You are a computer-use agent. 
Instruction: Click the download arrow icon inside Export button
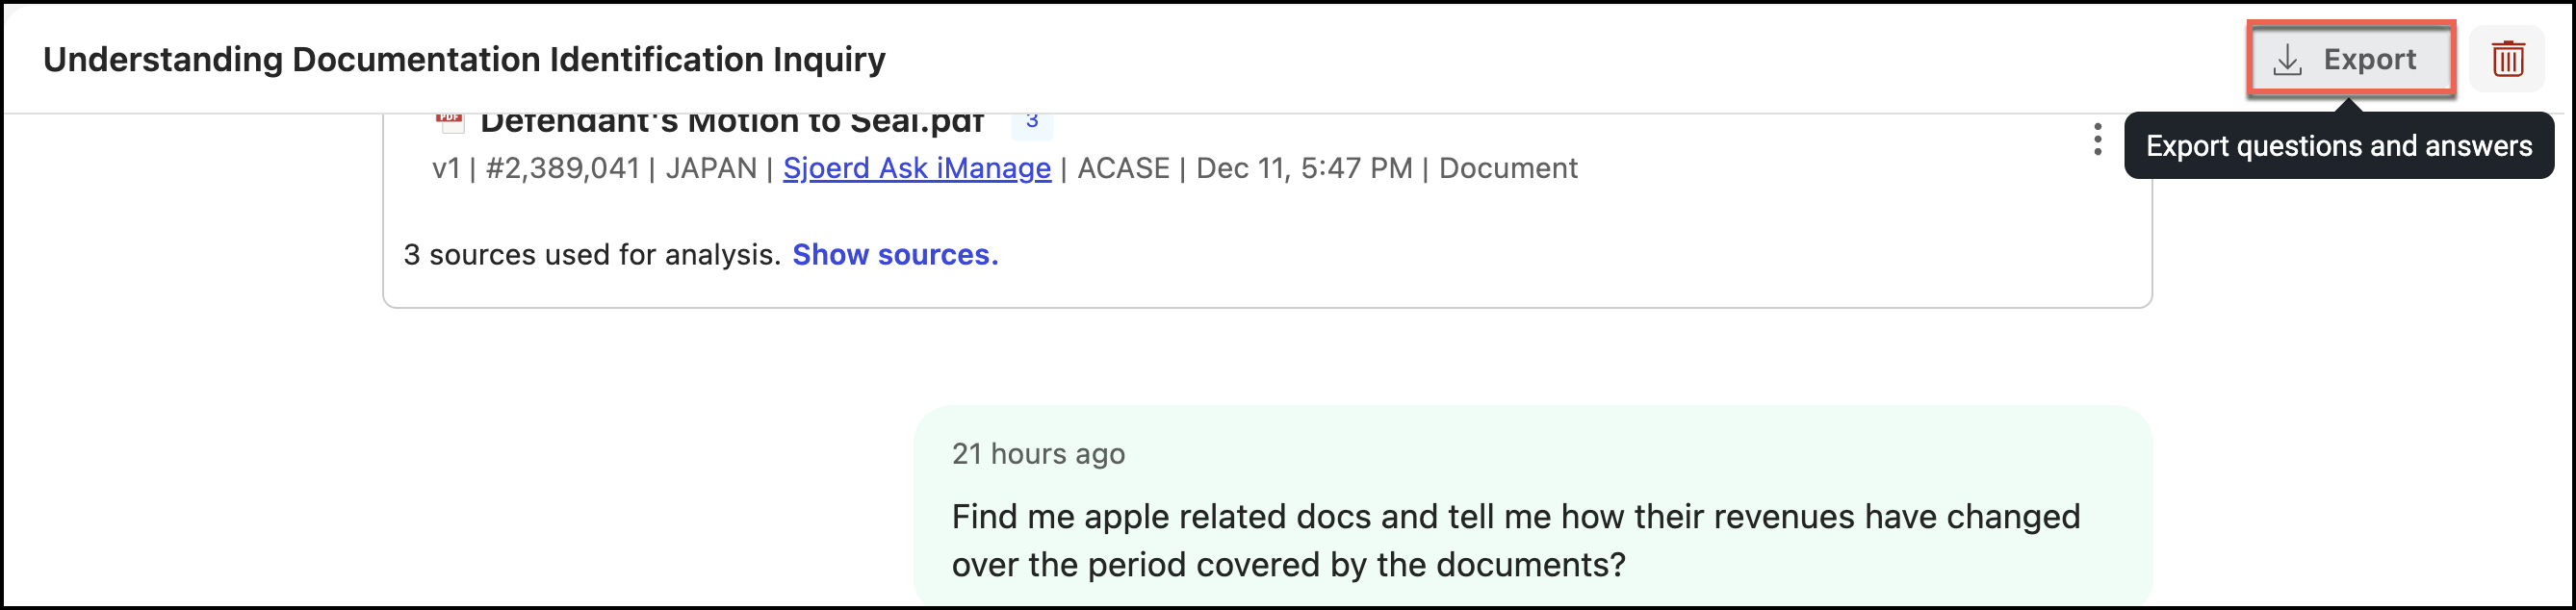click(2286, 59)
